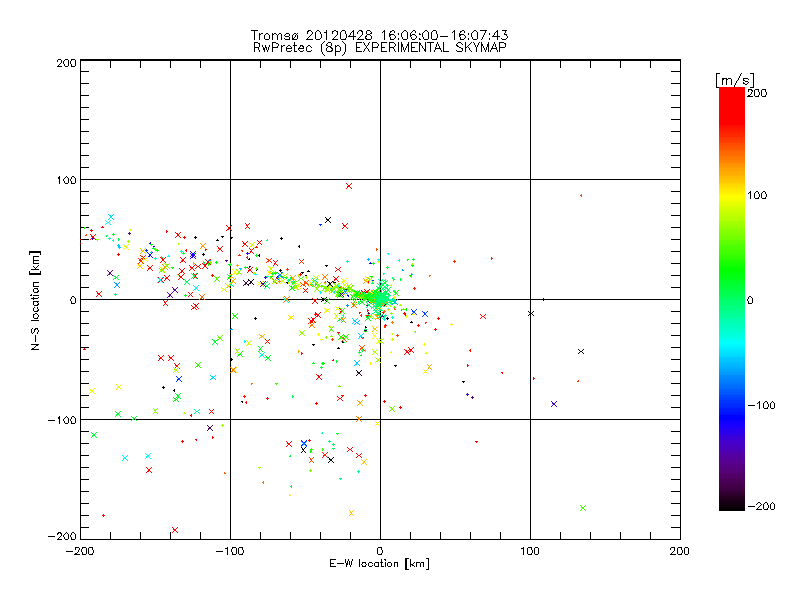
Task: Click the colorbar's 100 tick label
Action: [x=757, y=195]
